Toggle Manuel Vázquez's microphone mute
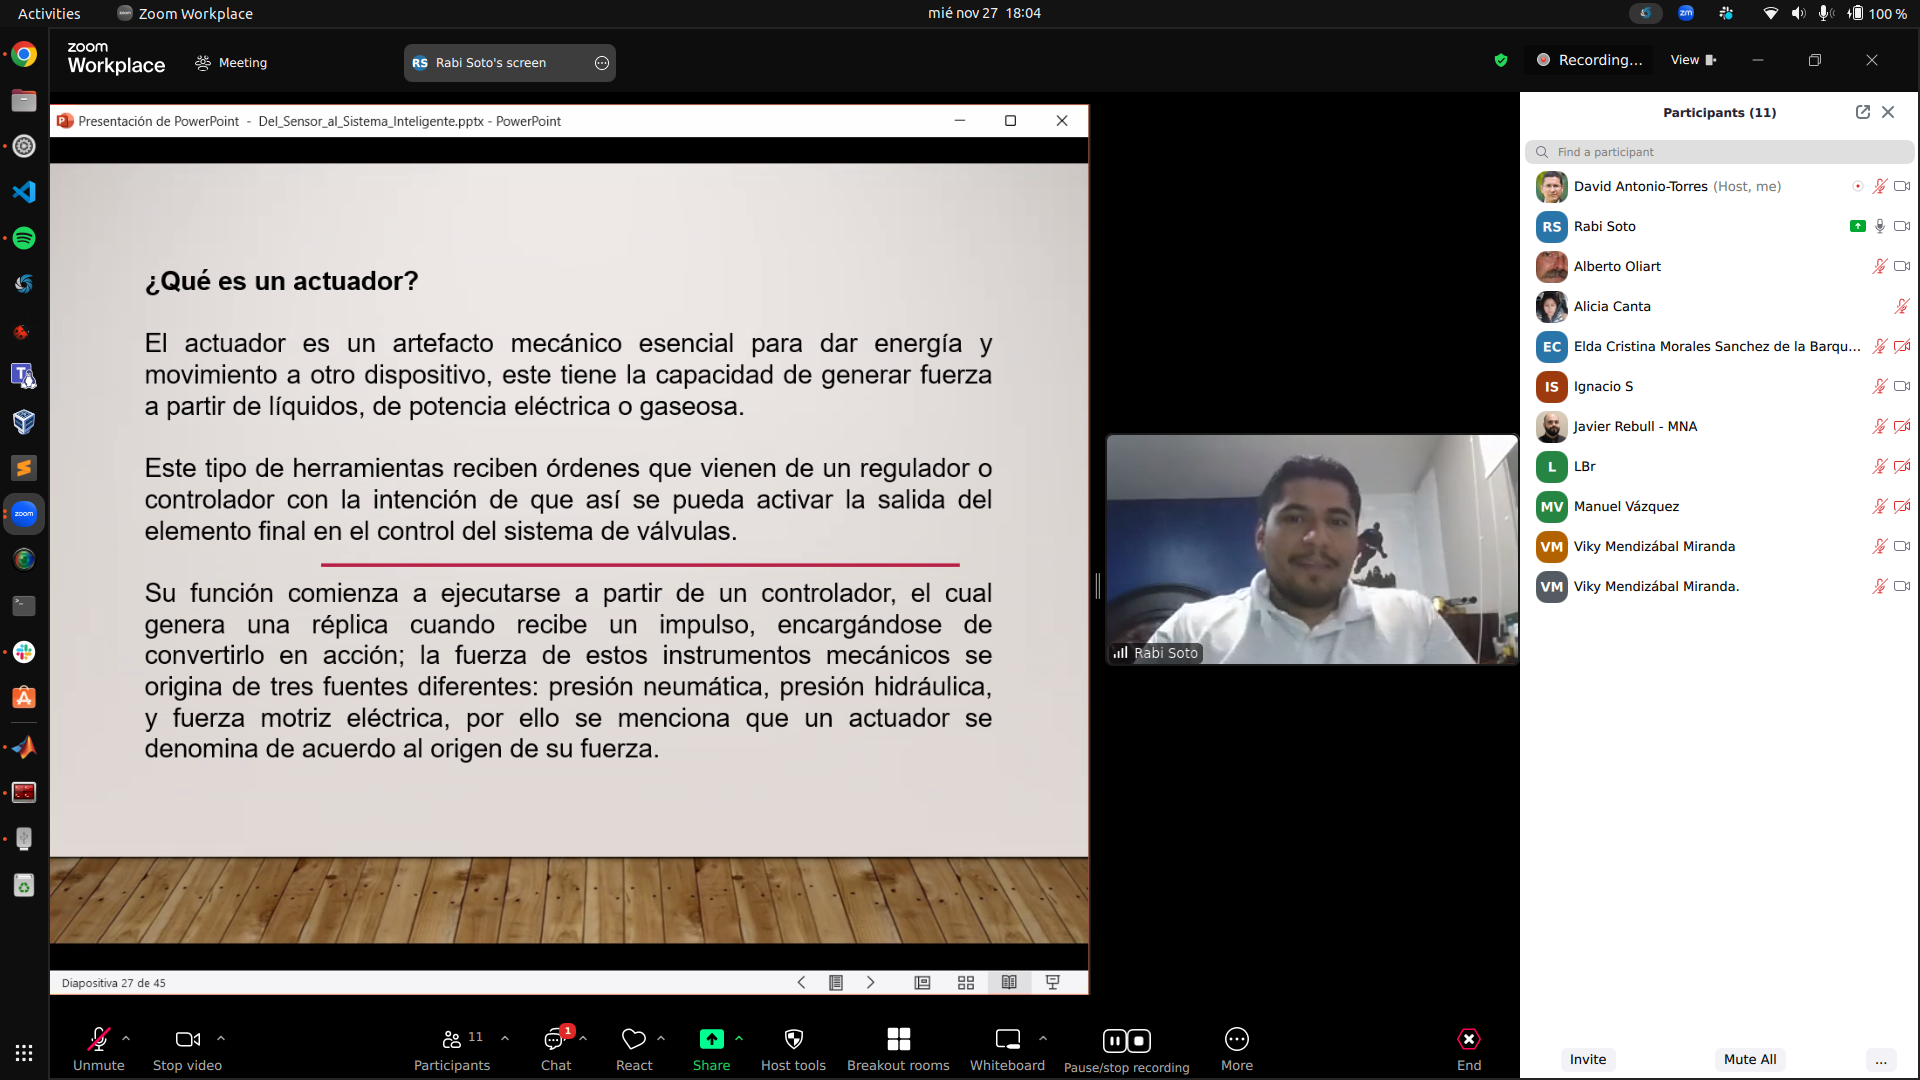1920x1080 pixels. (1880, 507)
